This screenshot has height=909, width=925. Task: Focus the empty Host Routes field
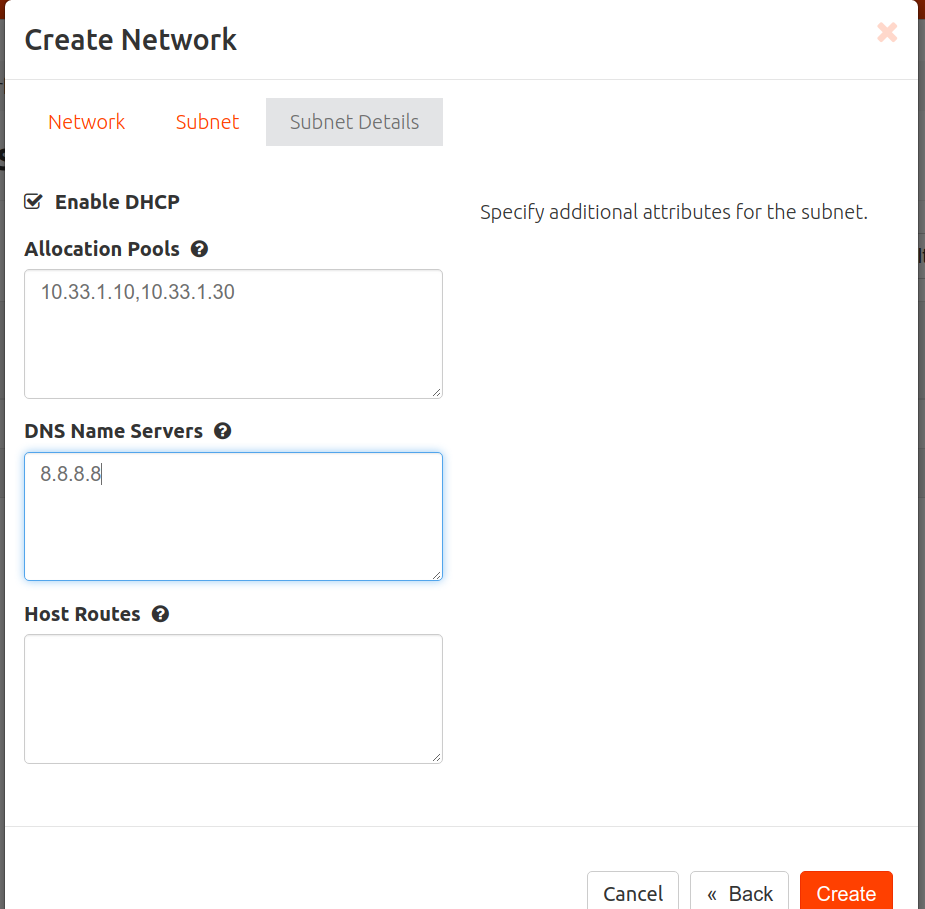click(x=233, y=698)
